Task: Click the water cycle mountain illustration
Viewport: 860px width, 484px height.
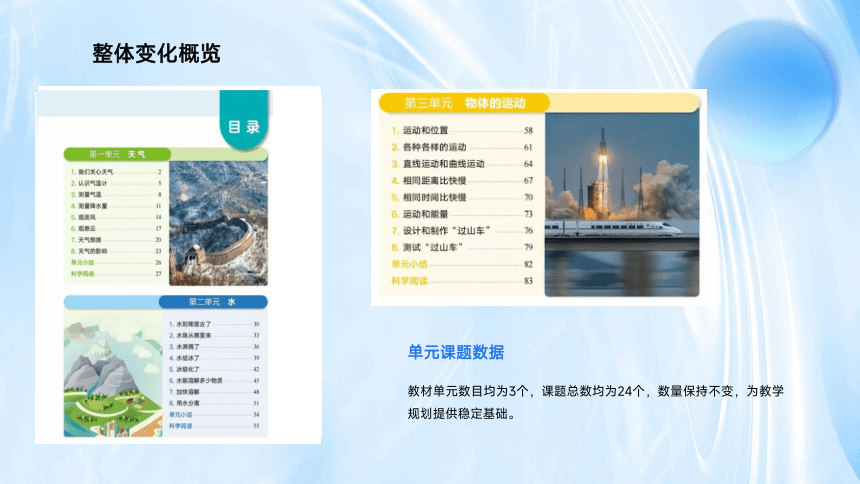Action: (113, 374)
